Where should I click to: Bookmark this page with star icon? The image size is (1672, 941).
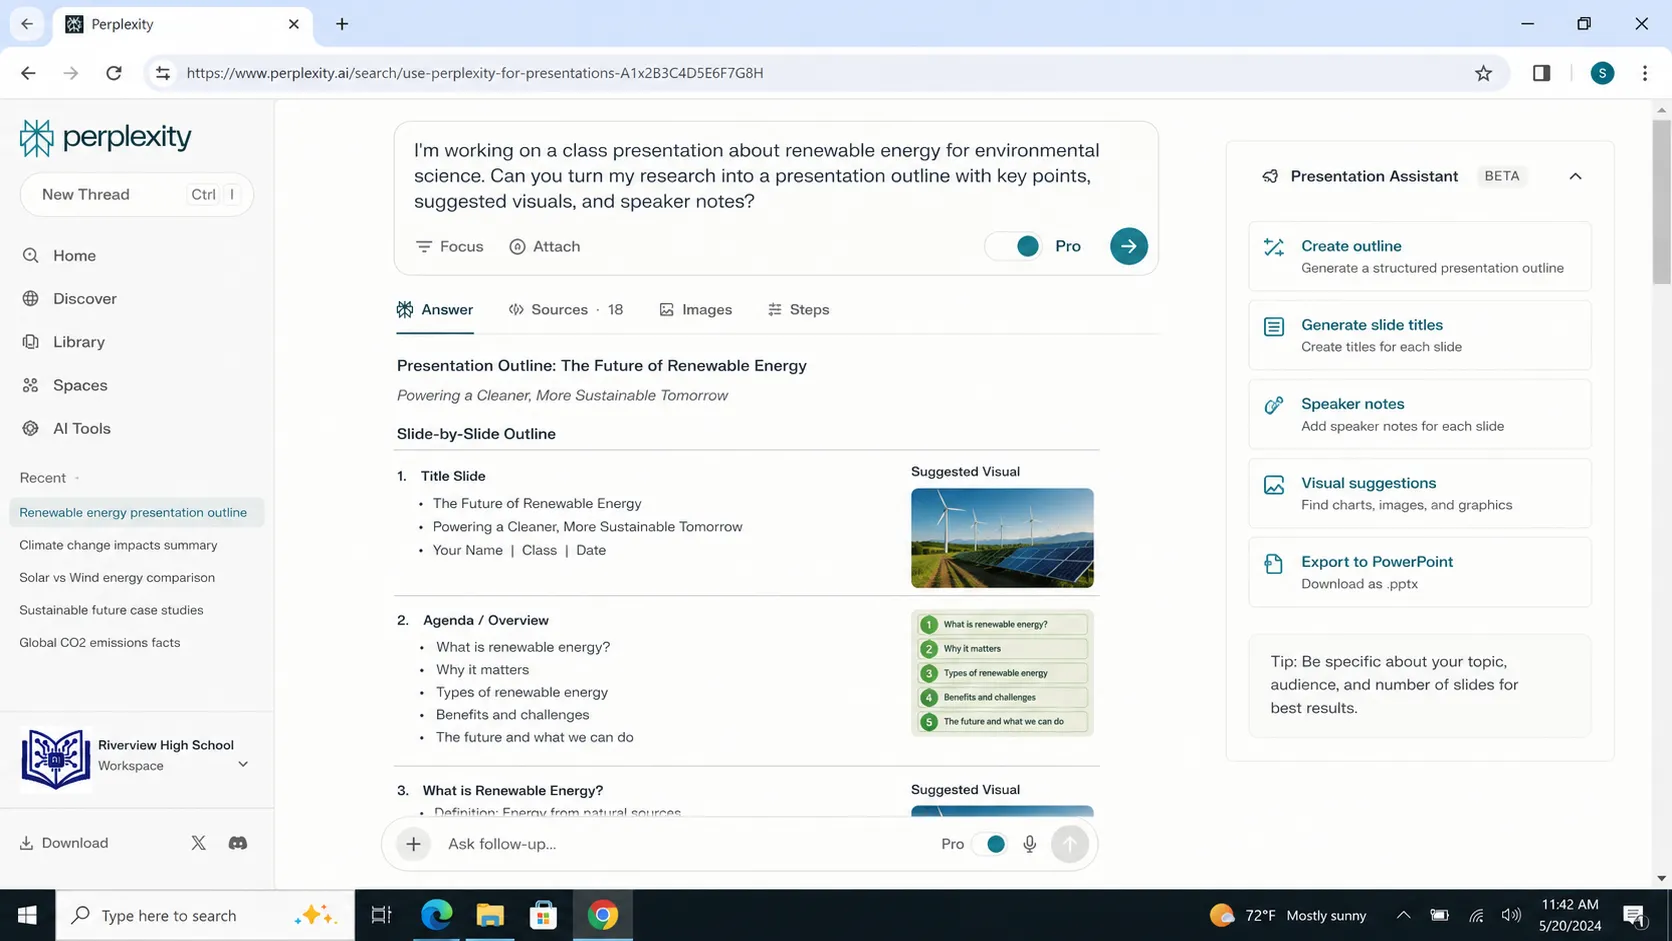(1483, 73)
